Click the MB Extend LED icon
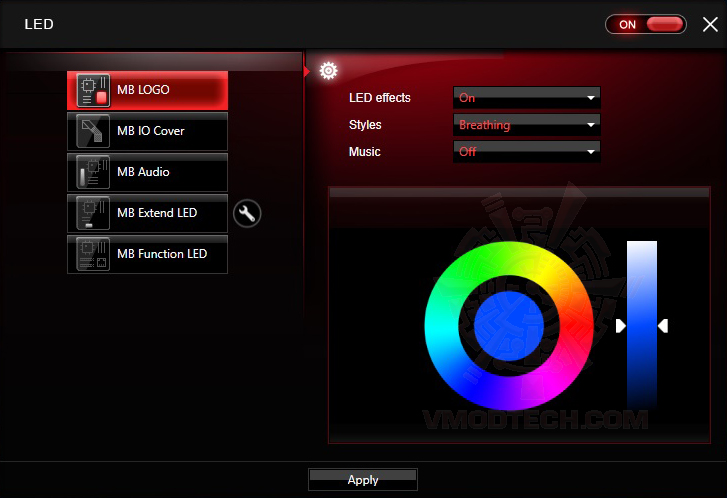 [x=93, y=213]
